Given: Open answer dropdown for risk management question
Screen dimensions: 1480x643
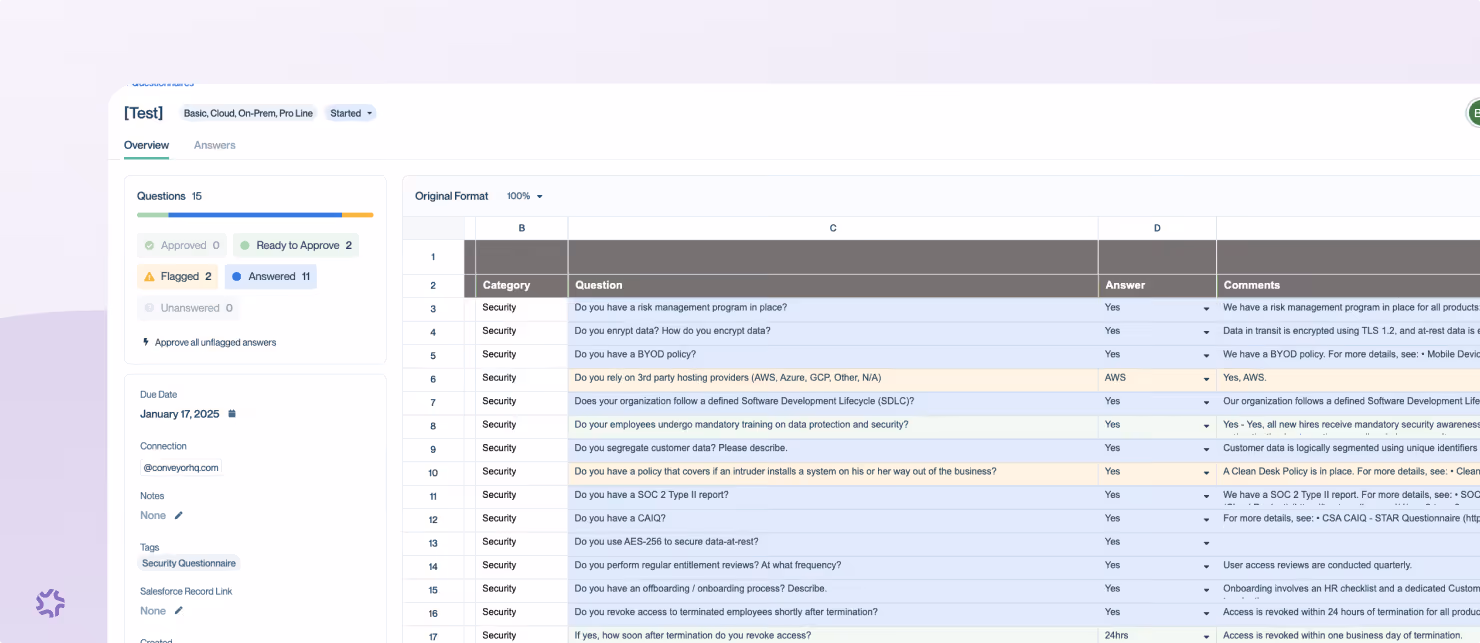Looking at the screenshot, I should coord(1206,308).
